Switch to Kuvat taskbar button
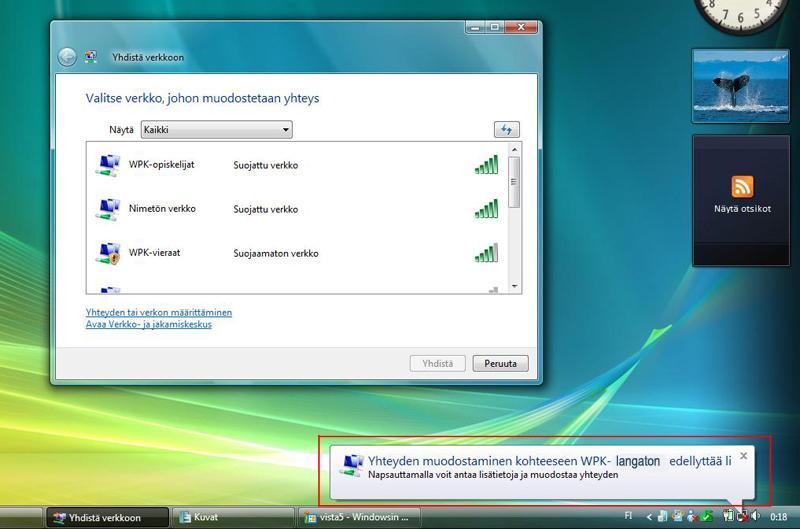The image size is (800, 529). pos(233,517)
